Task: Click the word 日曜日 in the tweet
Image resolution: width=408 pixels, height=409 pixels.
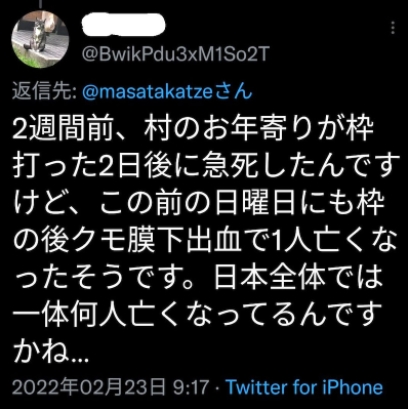Action: [254, 204]
